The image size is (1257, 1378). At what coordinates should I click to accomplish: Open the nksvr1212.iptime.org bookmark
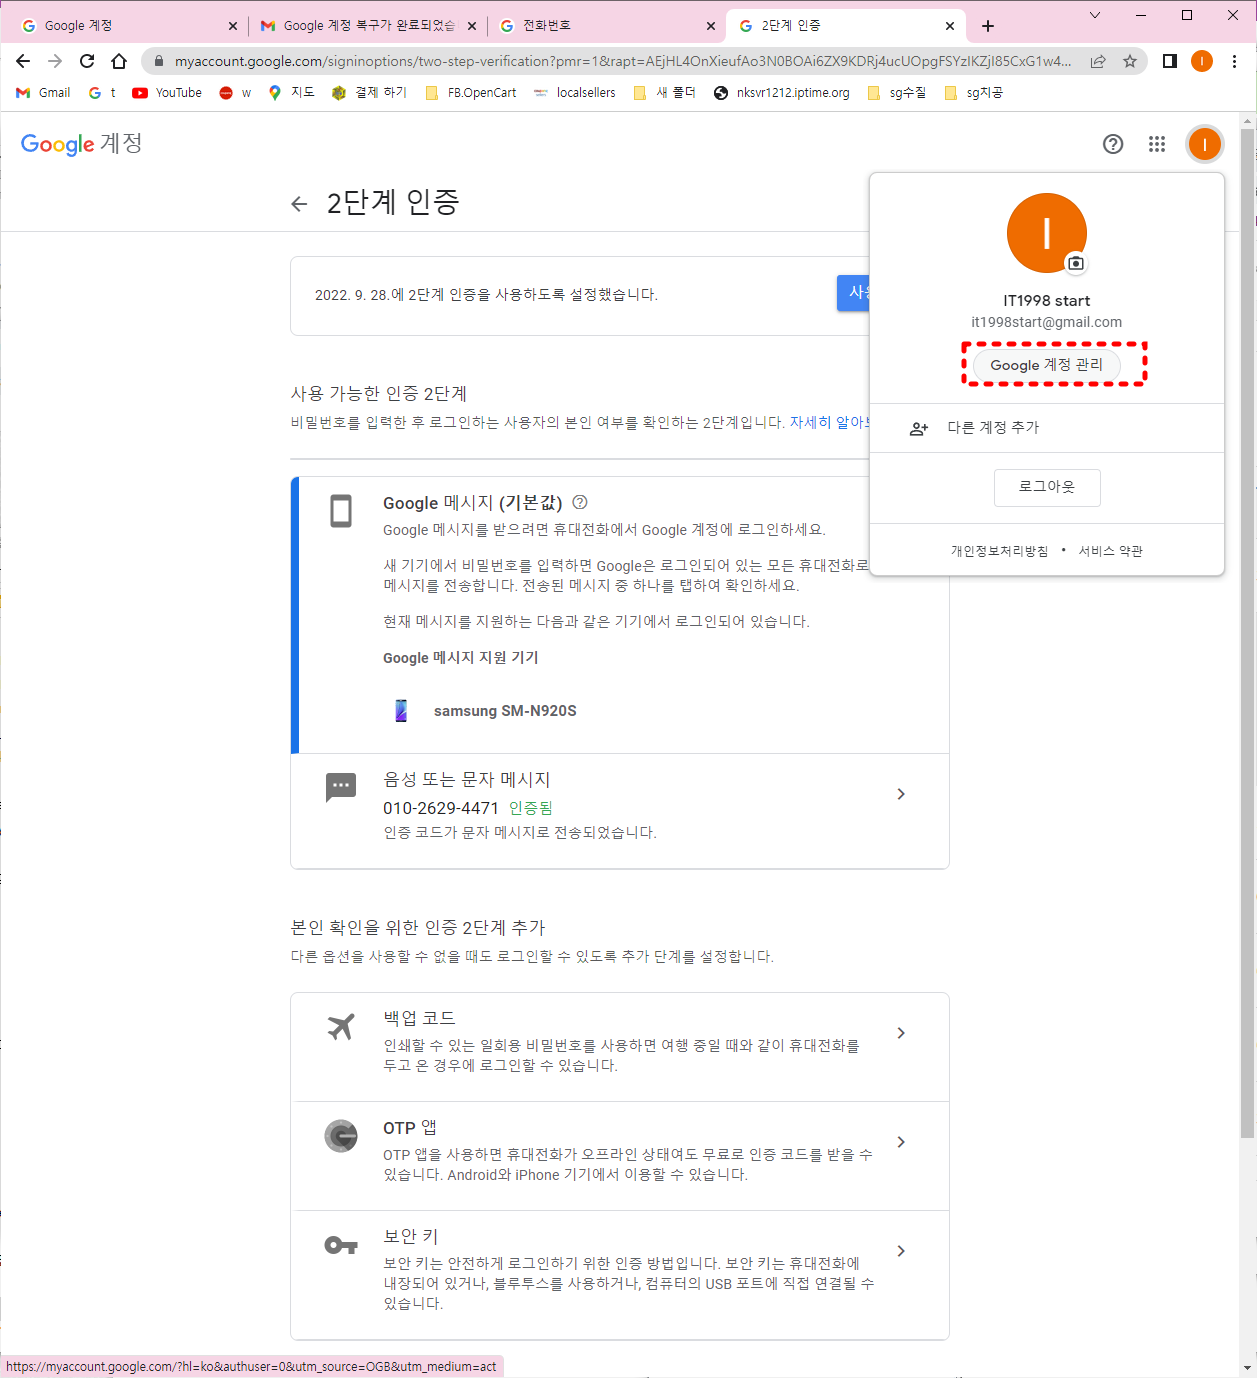(782, 92)
